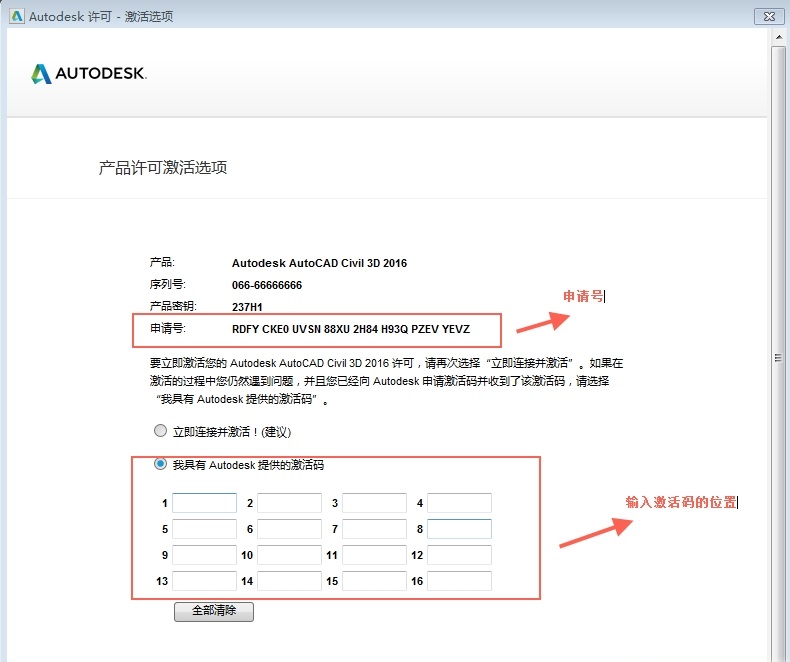
Task: Click activation code field 12
Action: coord(459,555)
